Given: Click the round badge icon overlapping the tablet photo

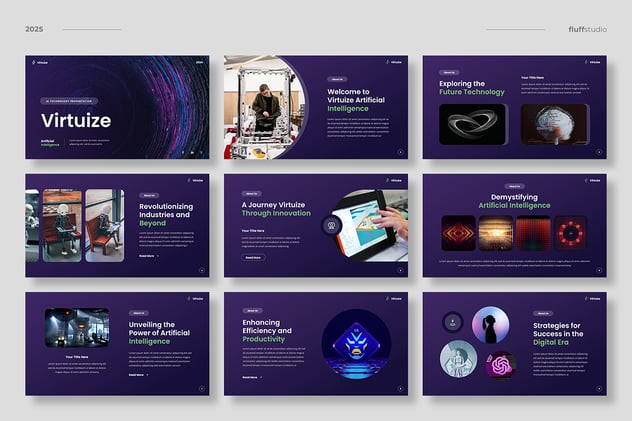Looking at the screenshot, I should 329,226.
